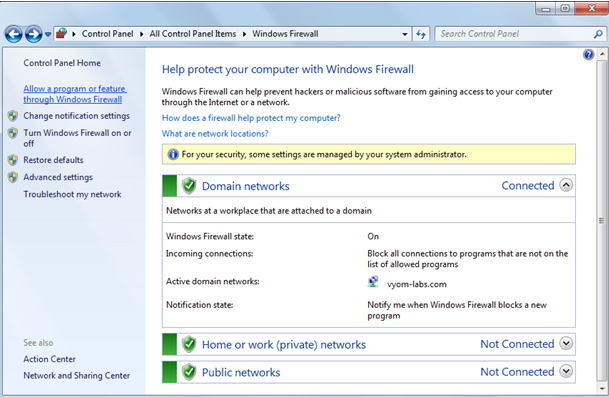Click green shield icon for Public networks
The width and height of the screenshot is (609, 397).
(x=189, y=372)
